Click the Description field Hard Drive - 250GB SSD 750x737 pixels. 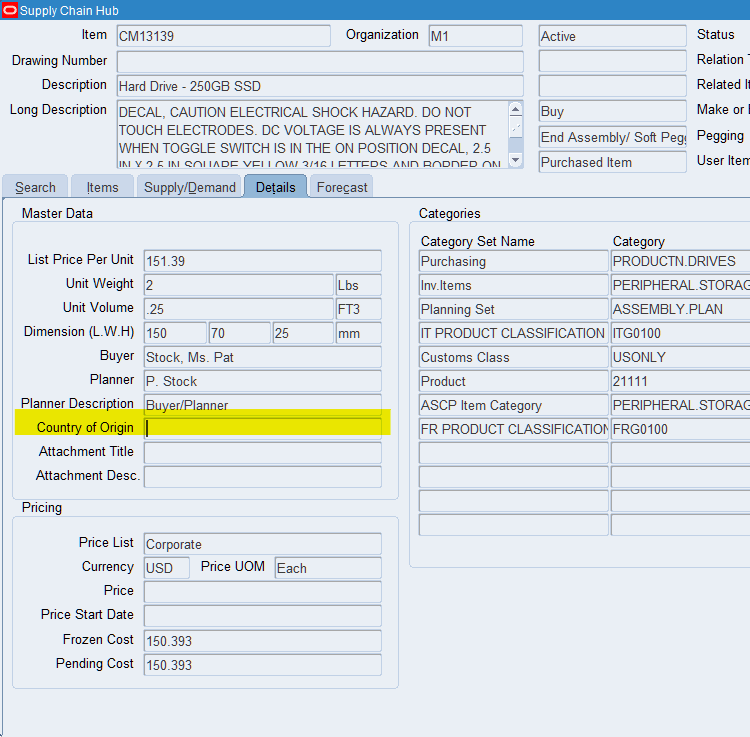pyautogui.click(x=320, y=86)
